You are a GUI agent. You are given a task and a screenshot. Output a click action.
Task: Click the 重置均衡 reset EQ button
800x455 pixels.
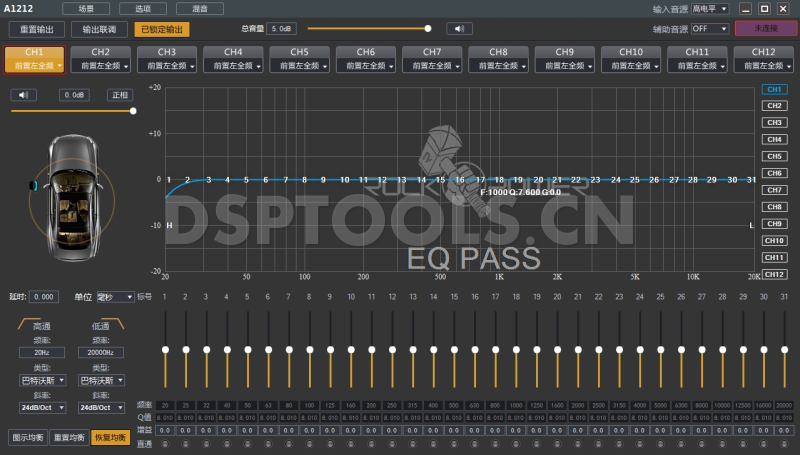coord(68,437)
